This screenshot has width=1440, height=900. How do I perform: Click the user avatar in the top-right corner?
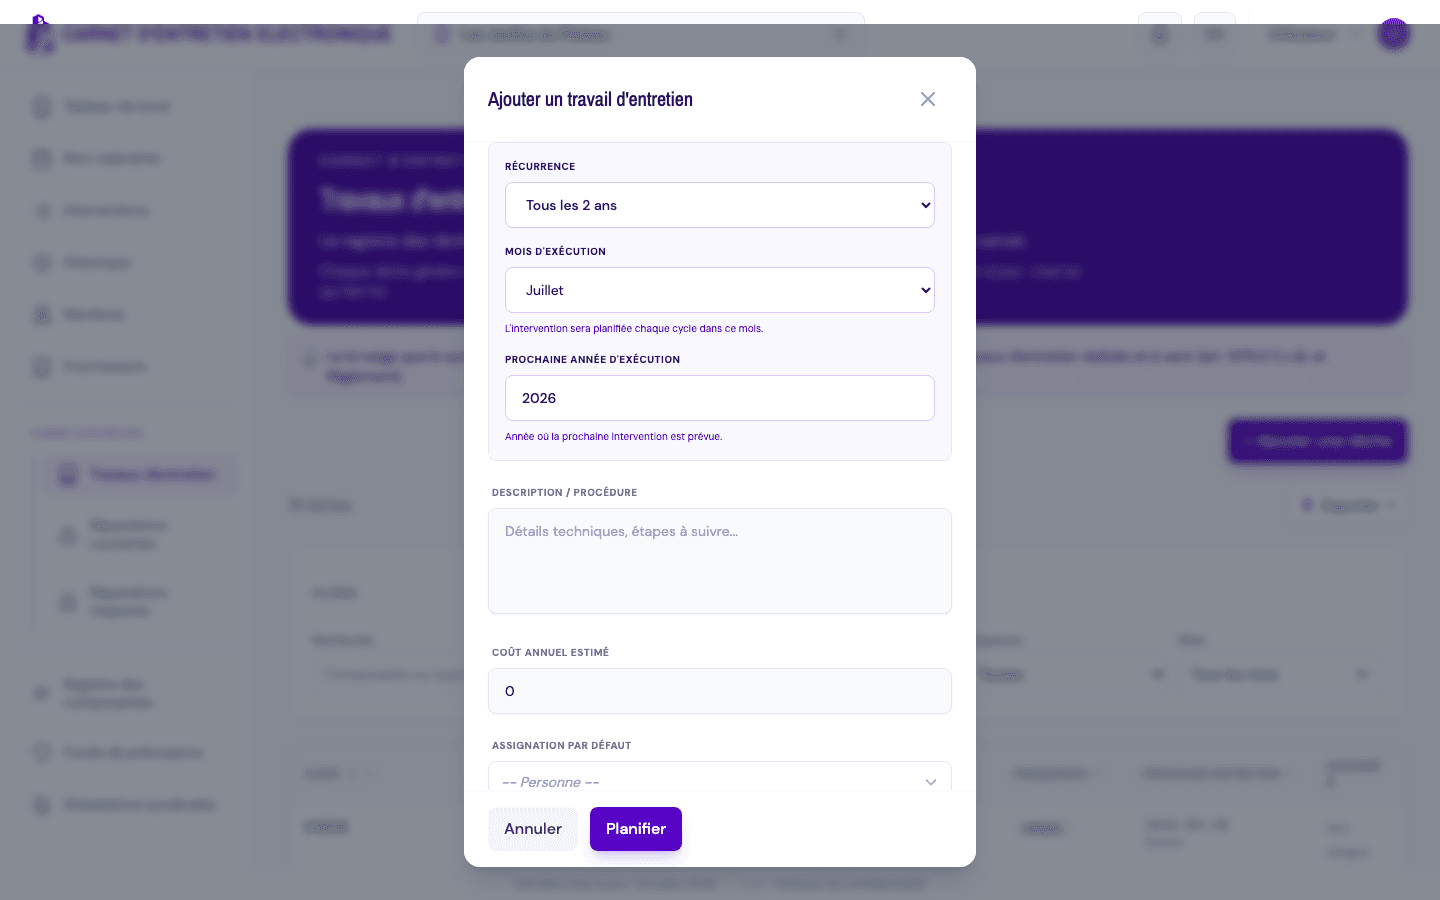coord(1394,34)
